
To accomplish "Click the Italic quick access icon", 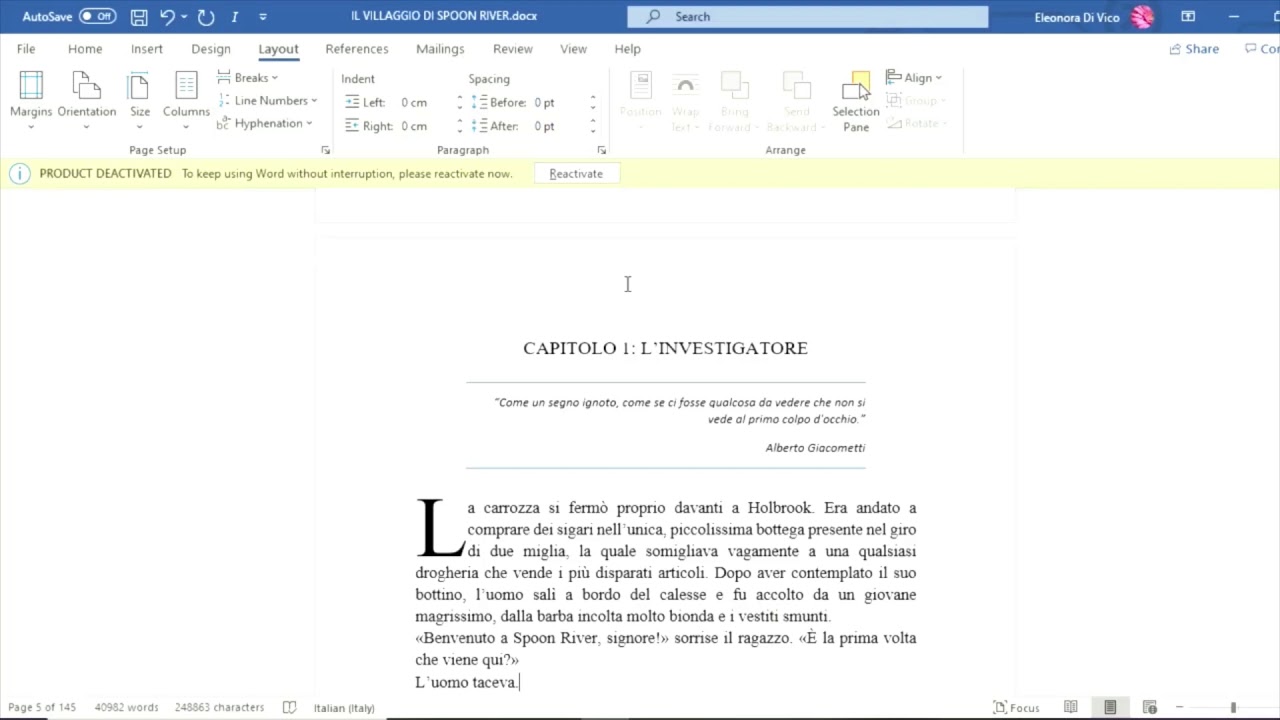I will pyautogui.click(x=234, y=17).
